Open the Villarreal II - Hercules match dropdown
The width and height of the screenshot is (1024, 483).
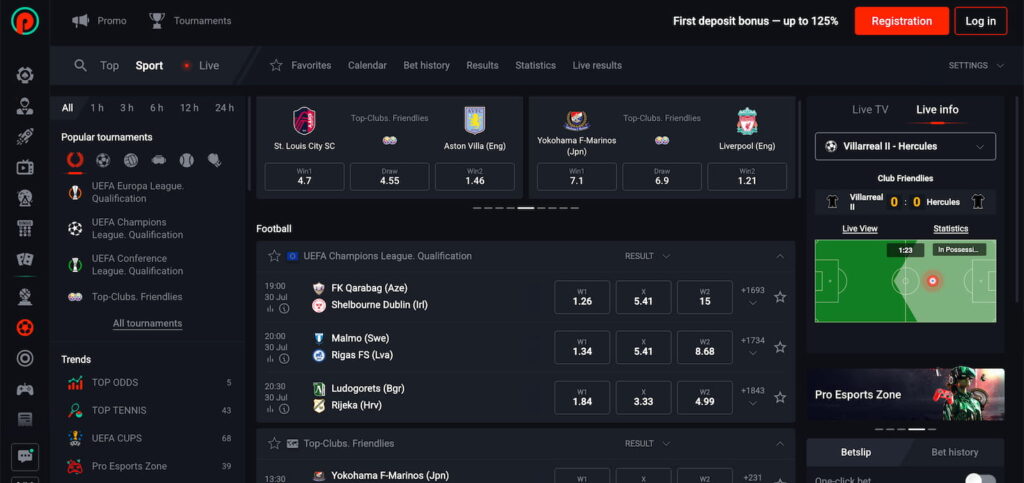click(x=905, y=146)
